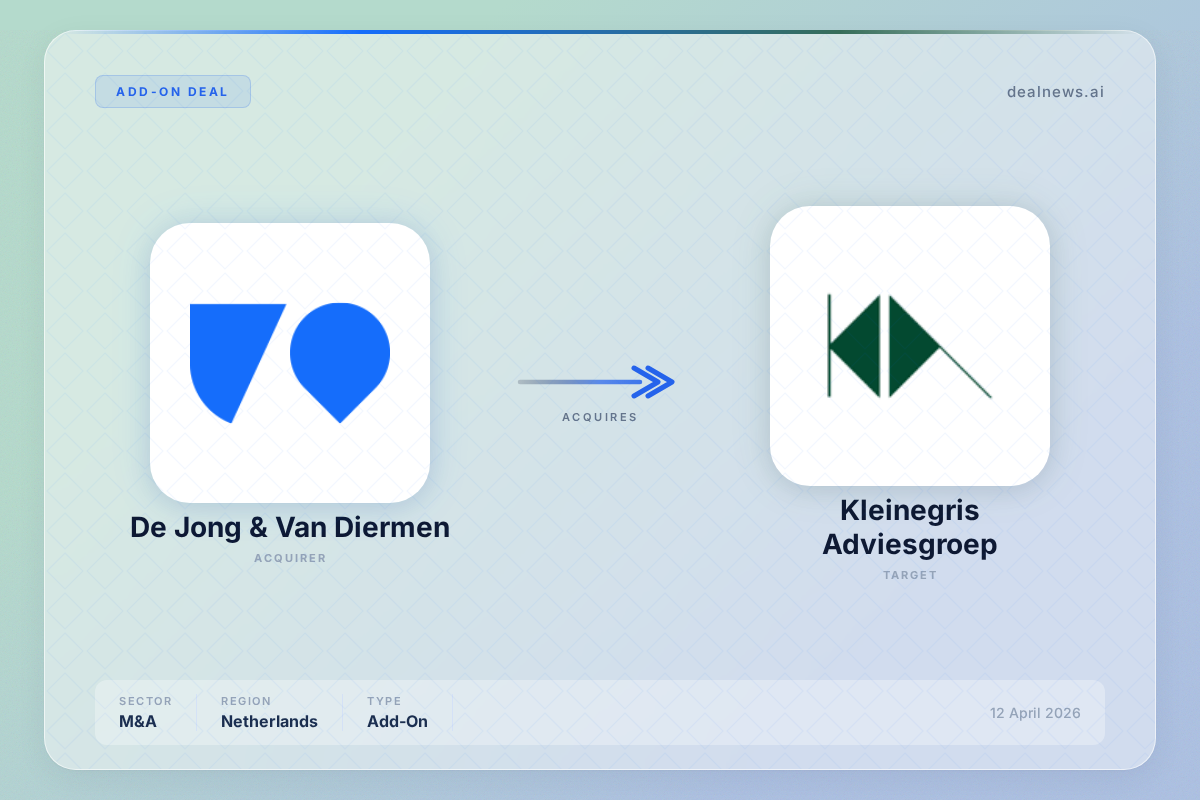Image resolution: width=1200 pixels, height=800 pixels.
Task: Open the dealnews.ai link
Action: 1055,92
